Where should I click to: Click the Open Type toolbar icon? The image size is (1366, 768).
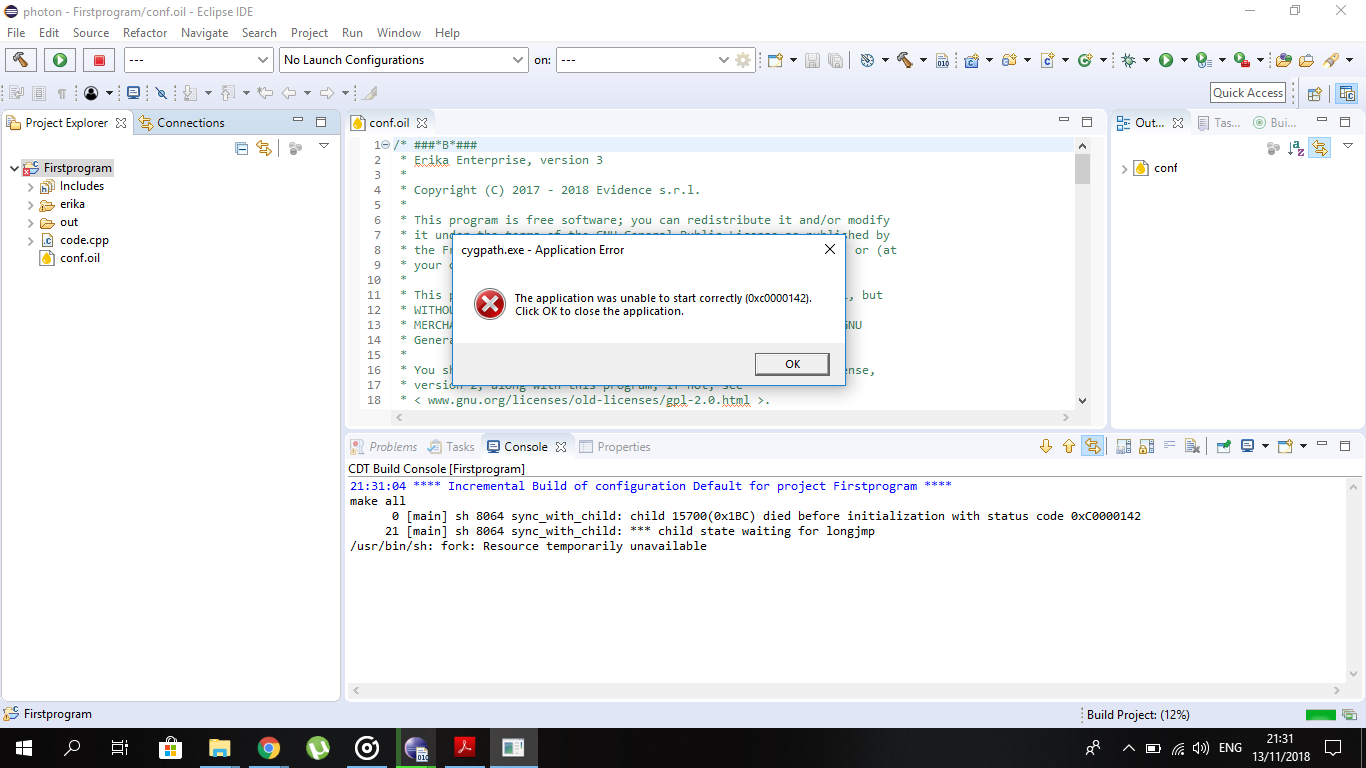[1283, 60]
